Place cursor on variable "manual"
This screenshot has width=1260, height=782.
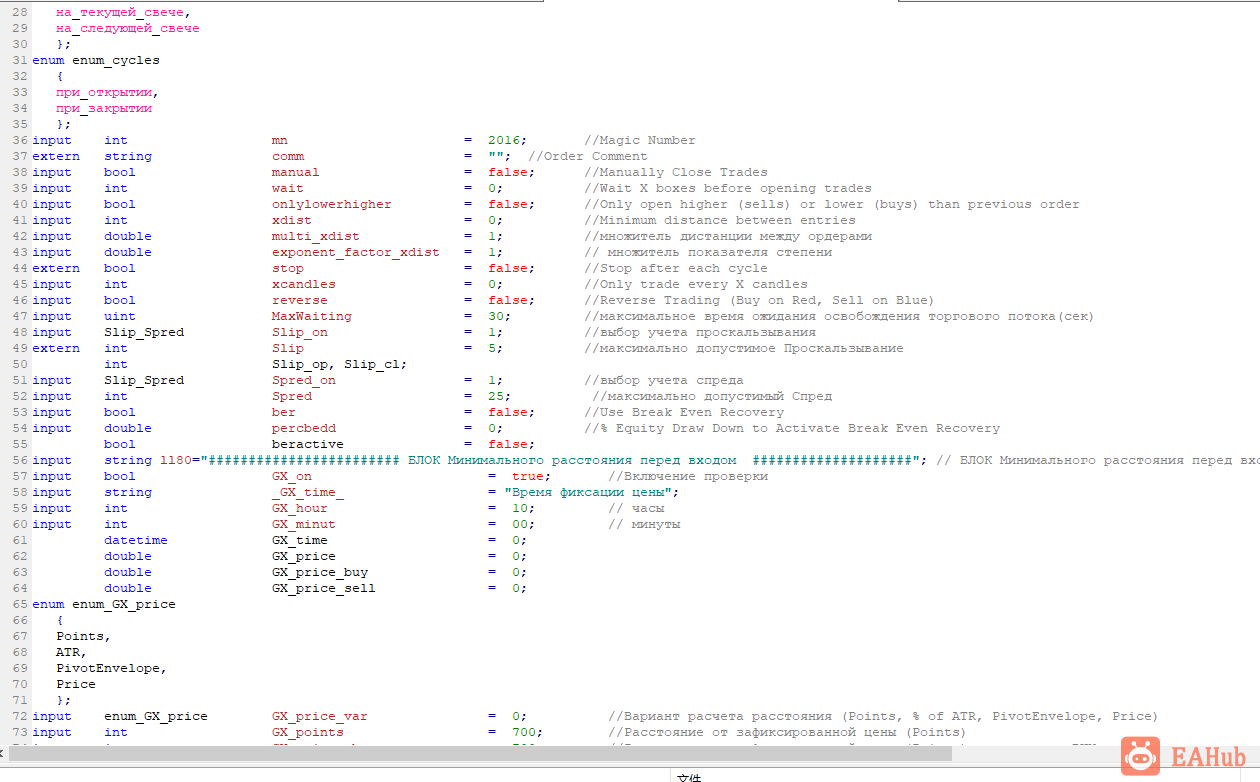[x=296, y=172]
